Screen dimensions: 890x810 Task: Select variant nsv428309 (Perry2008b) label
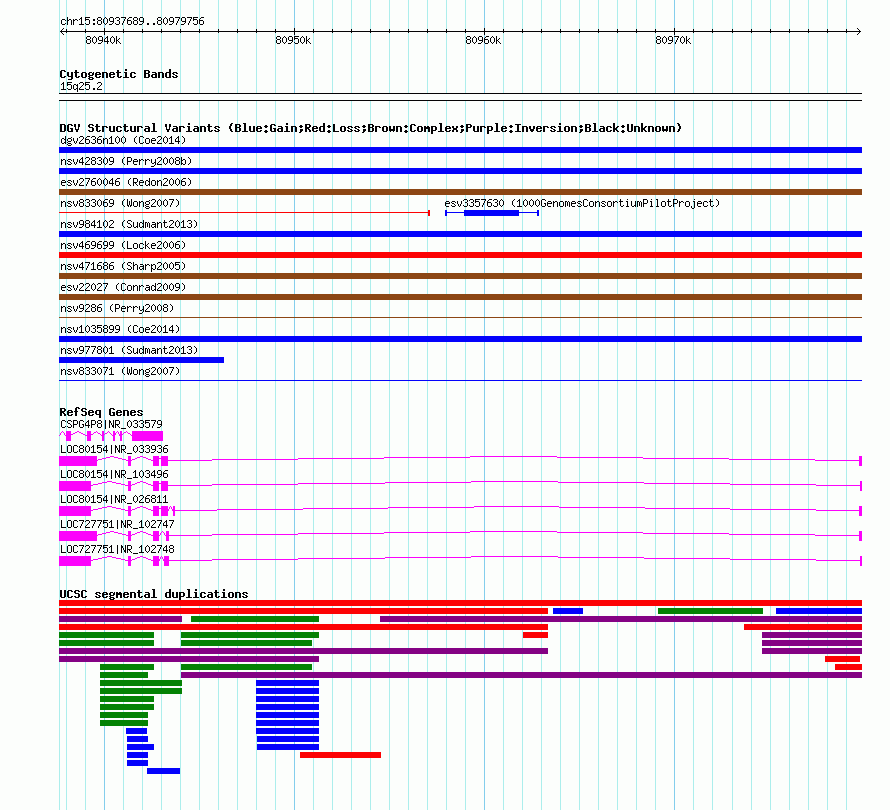126,161
